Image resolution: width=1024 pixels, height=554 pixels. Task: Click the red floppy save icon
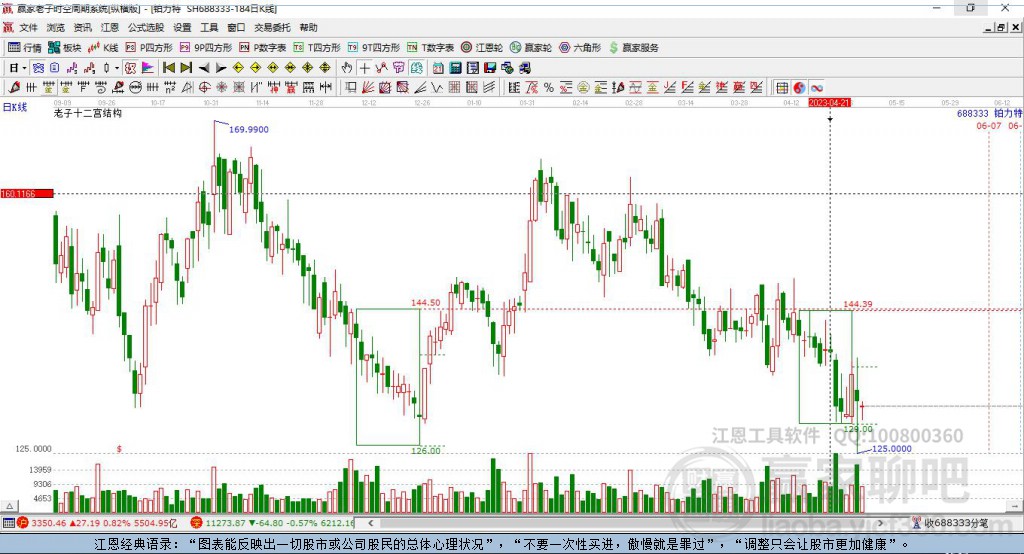click(x=490, y=68)
